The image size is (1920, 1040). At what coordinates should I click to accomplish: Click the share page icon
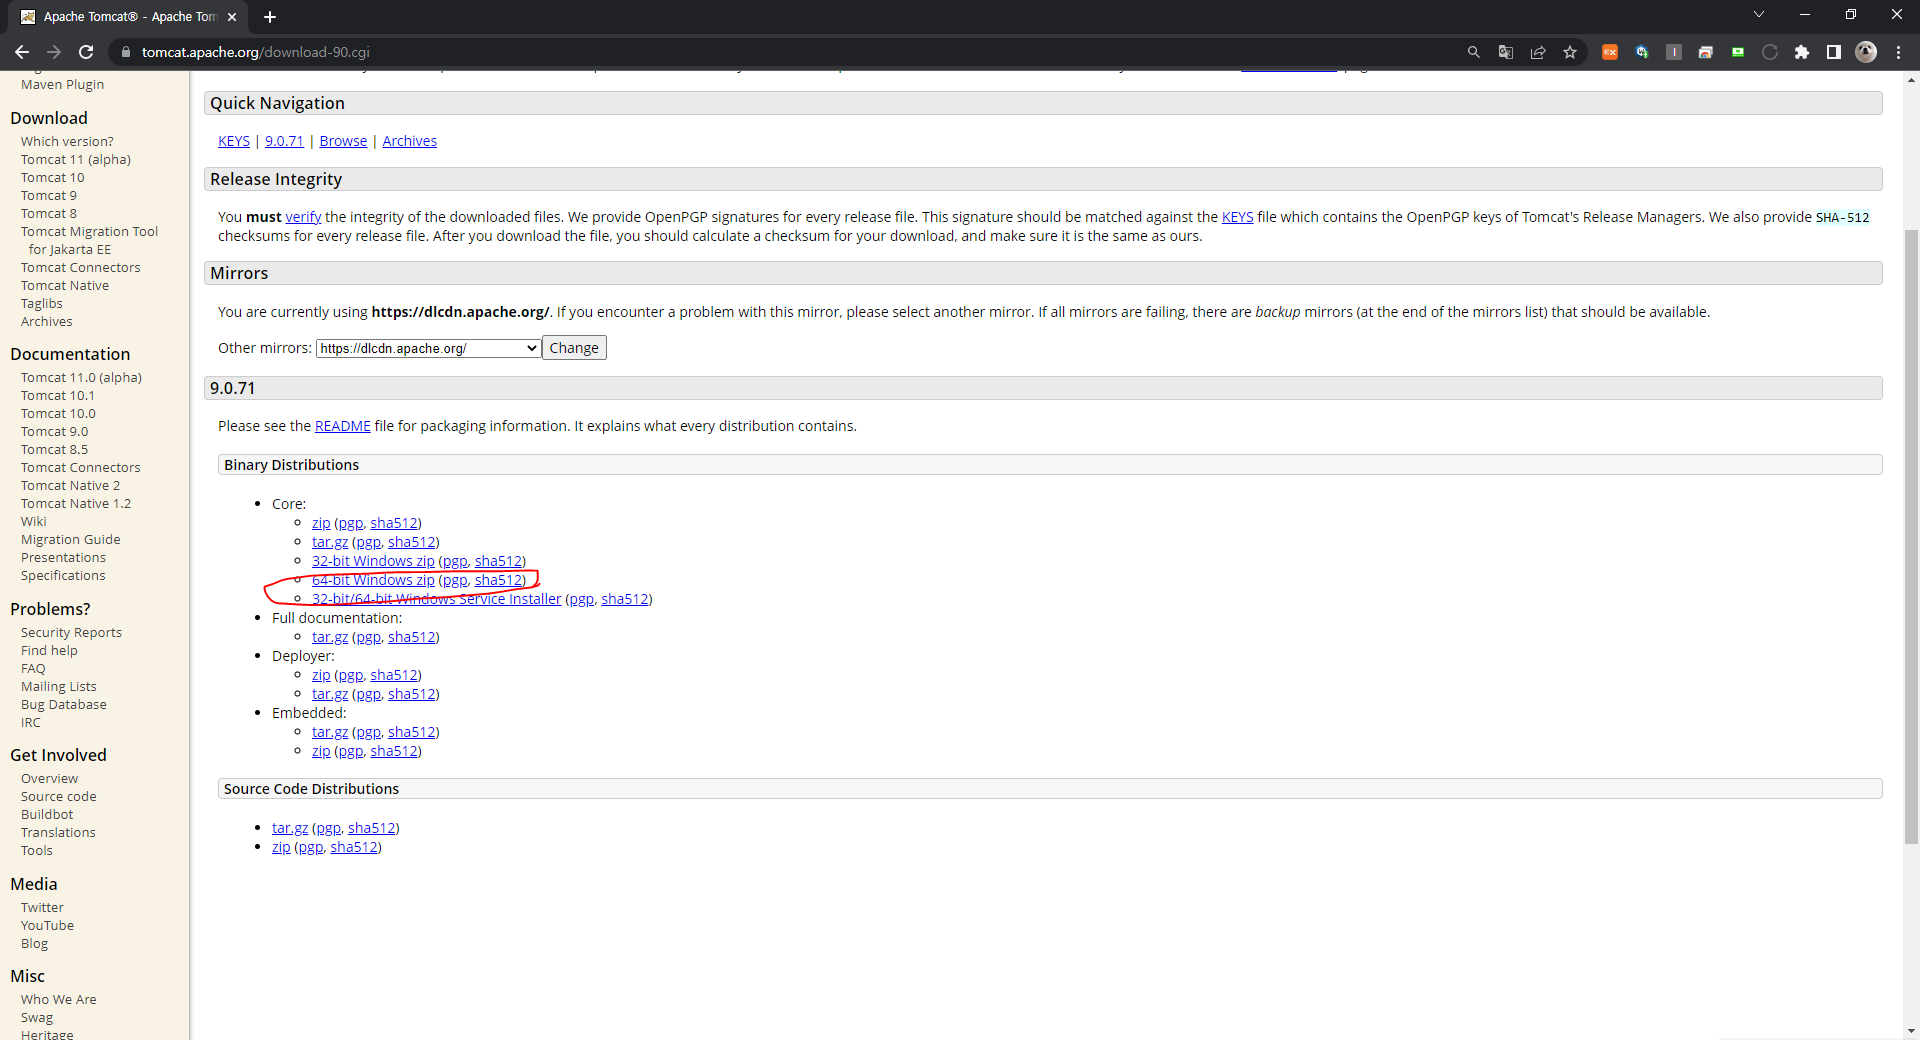1538,52
